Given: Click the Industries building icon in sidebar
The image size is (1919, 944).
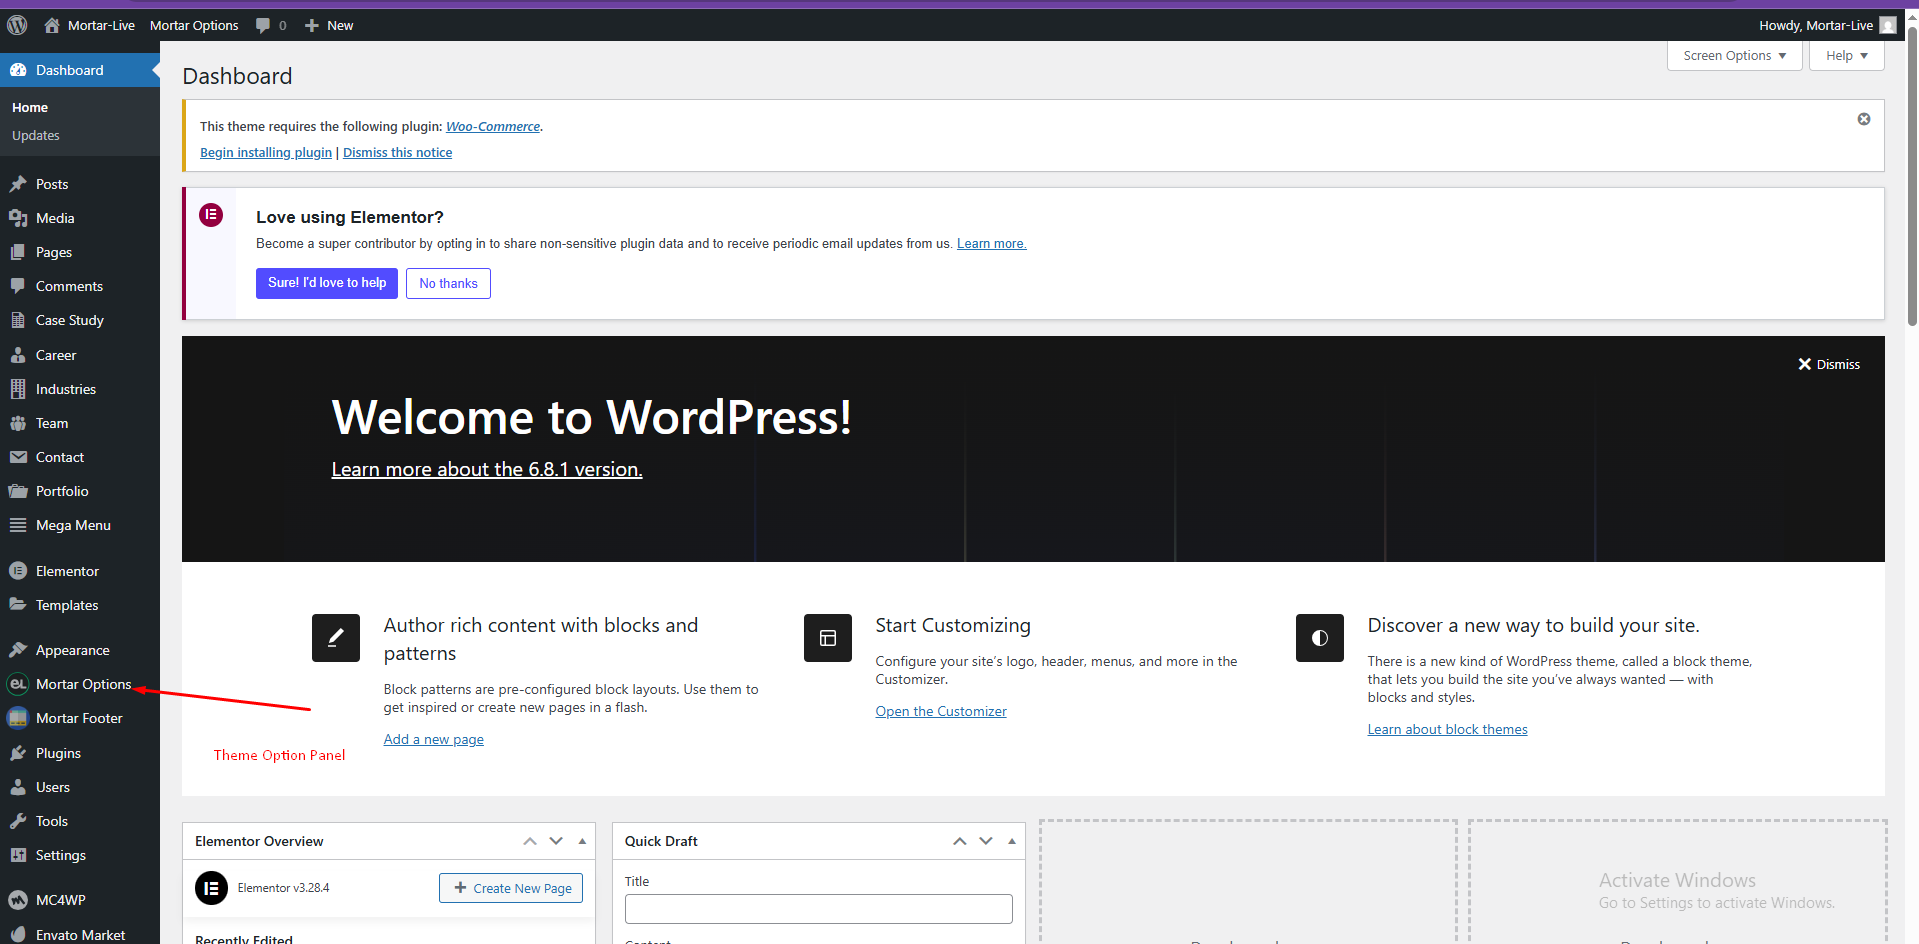Looking at the screenshot, I should coord(18,389).
